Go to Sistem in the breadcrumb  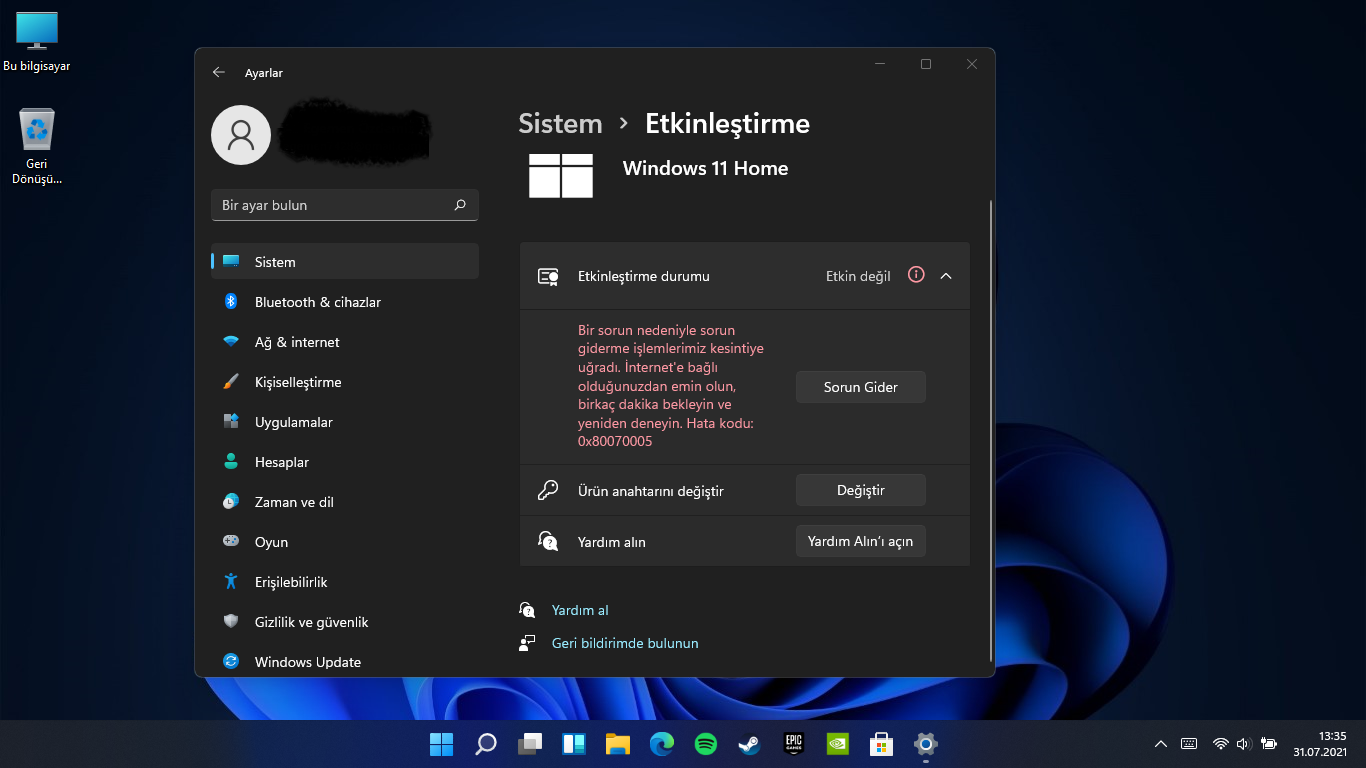coord(560,124)
